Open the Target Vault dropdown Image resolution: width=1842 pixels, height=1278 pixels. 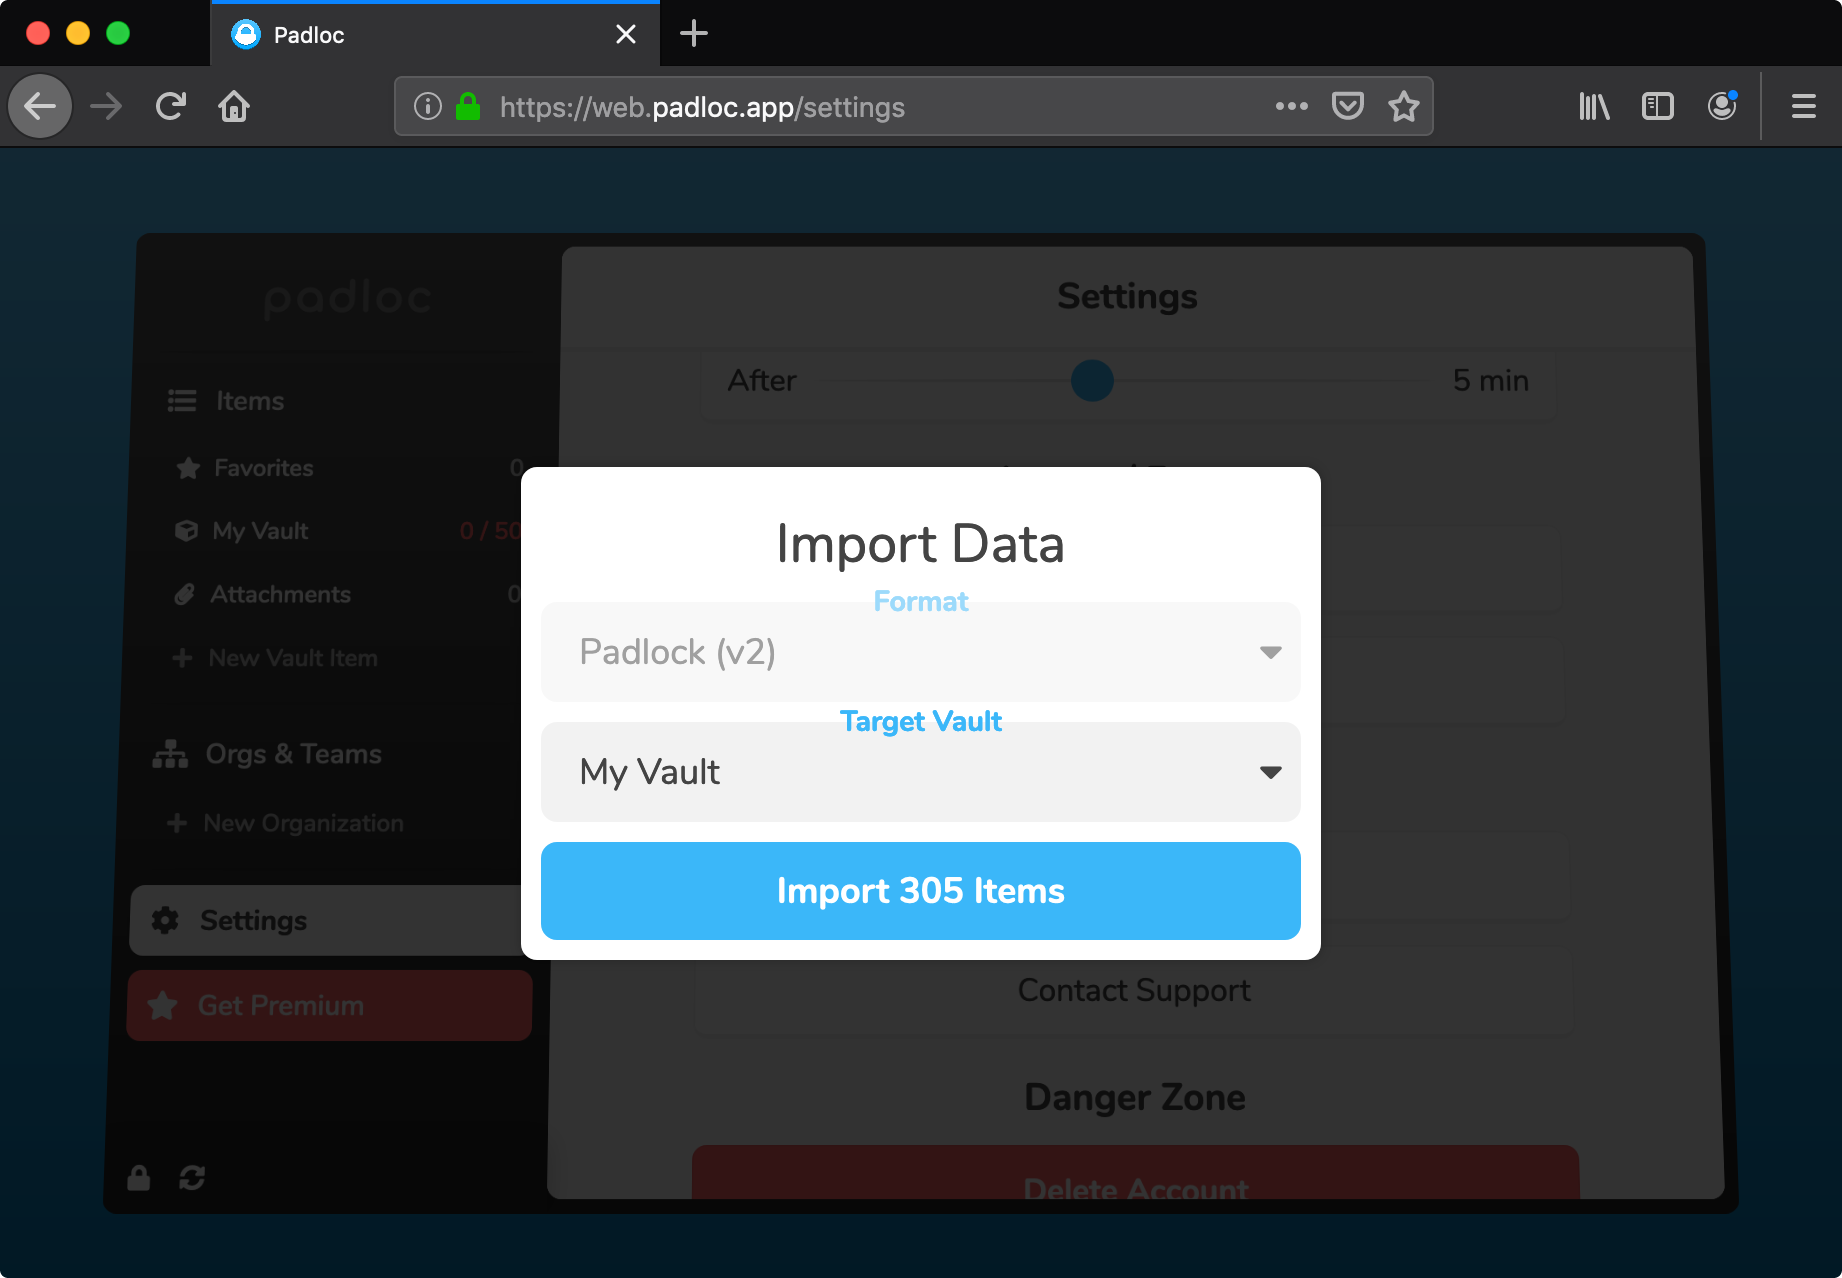(x=920, y=772)
